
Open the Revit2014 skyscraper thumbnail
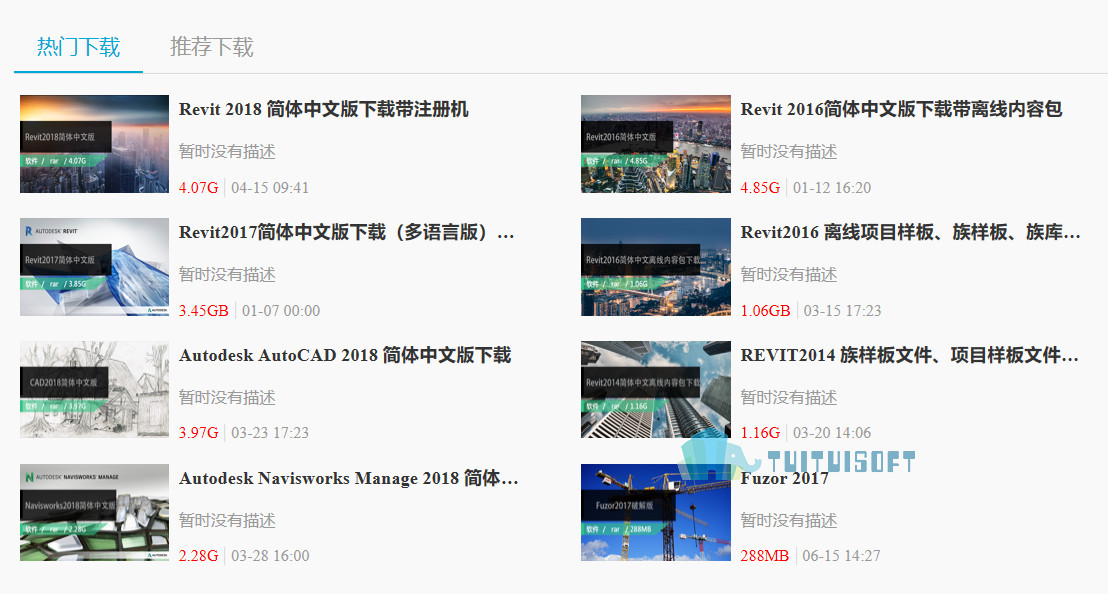point(656,390)
